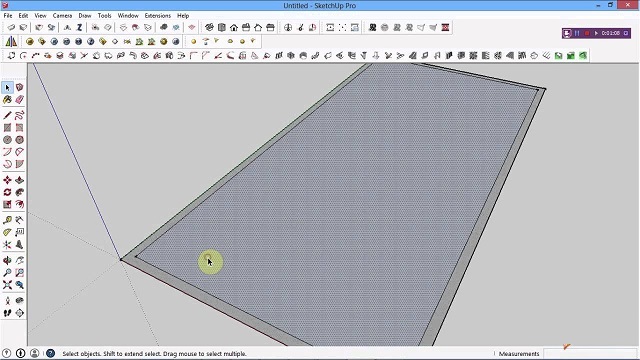640x360 pixels.
Task: Switch to Back view
Action: coord(258,27)
